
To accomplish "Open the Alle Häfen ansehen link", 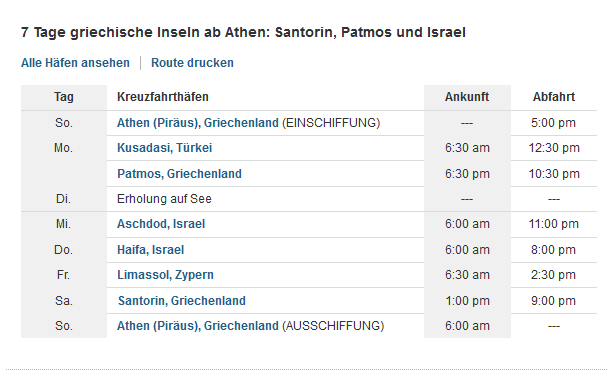I will pos(75,63).
